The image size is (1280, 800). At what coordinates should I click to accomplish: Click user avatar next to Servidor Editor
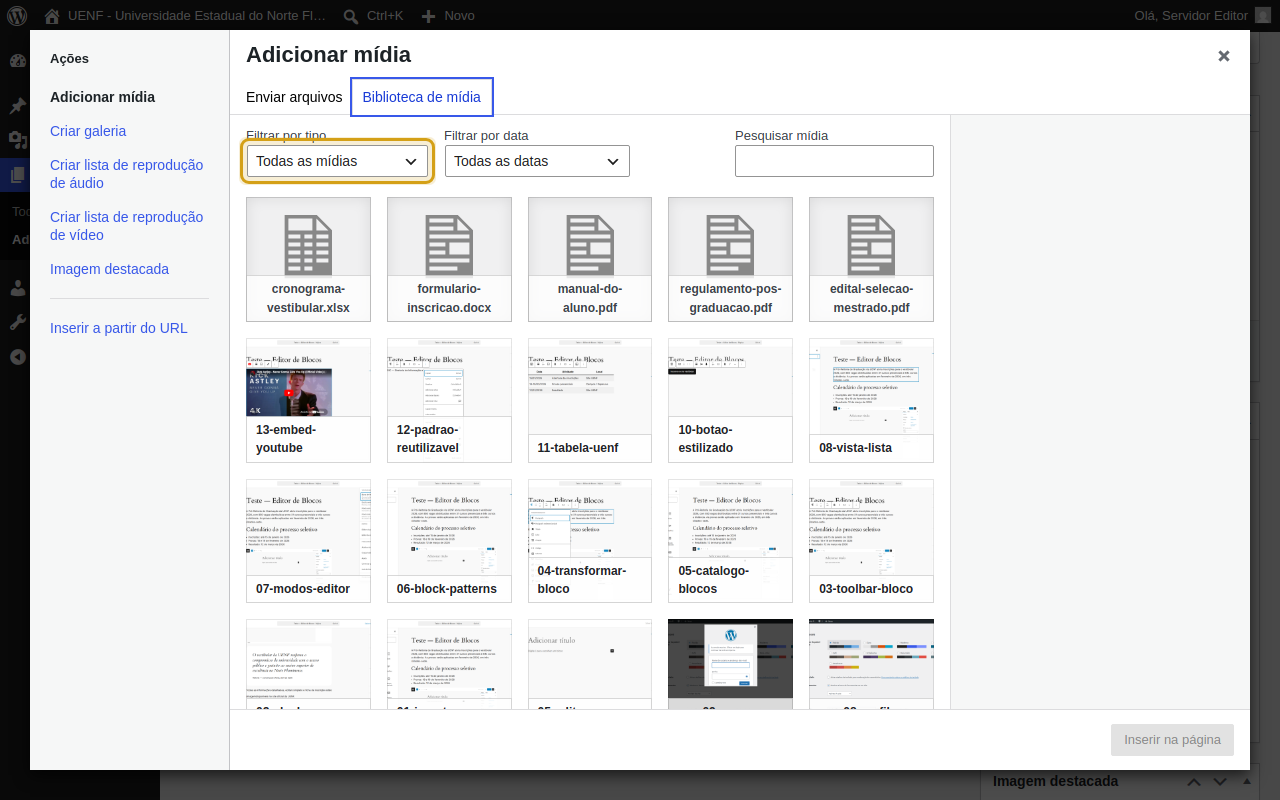point(1264,15)
